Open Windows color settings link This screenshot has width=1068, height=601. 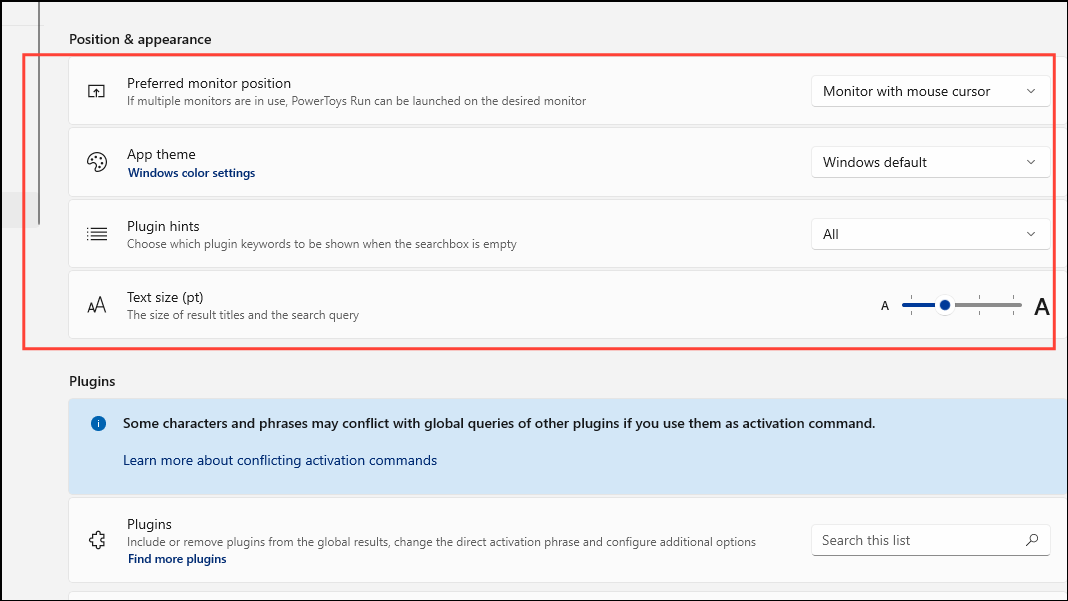[x=191, y=172]
